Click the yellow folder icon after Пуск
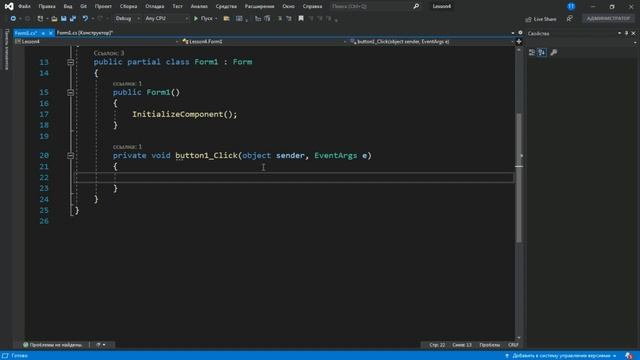Viewport: 640px width, 360px height. [x=226, y=18]
